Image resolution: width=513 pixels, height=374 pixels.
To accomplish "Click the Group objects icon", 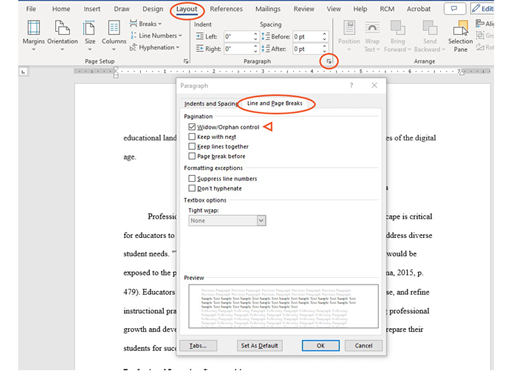I will click(485, 35).
